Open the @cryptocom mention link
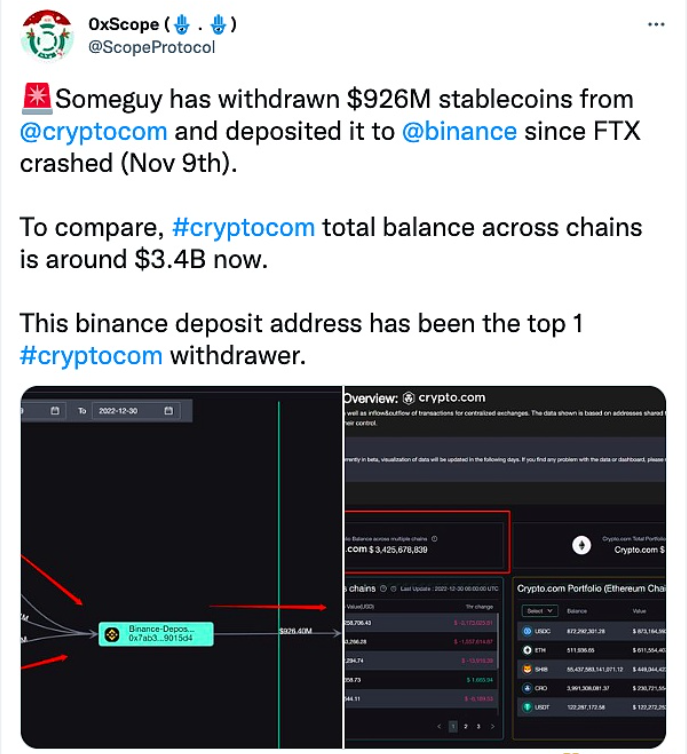Screen dimensions: 687x754 [94, 131]
